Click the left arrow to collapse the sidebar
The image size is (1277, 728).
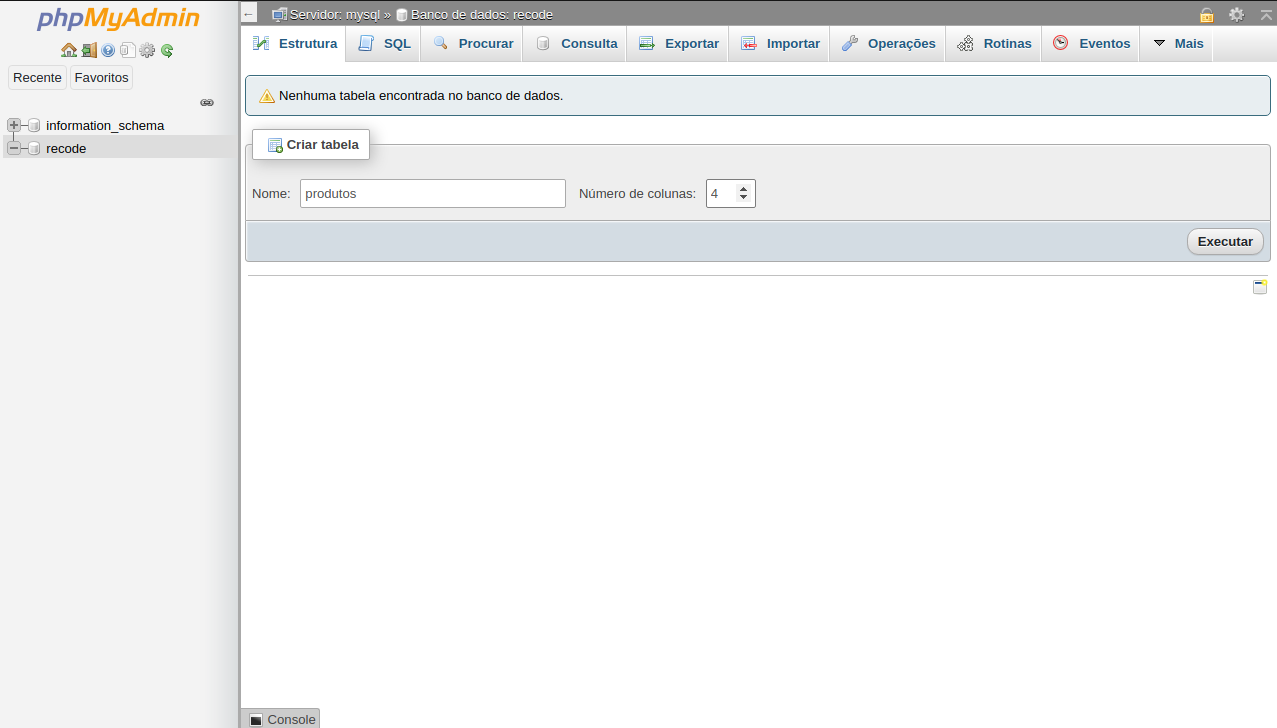249,14
